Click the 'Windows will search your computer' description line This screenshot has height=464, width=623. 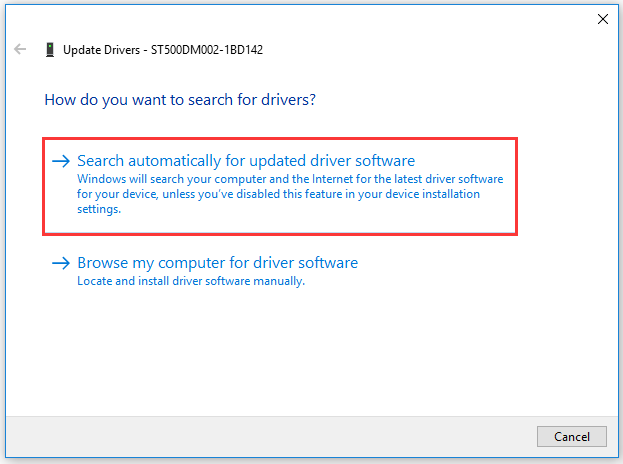pyautogui.click(x=290, y=179)
